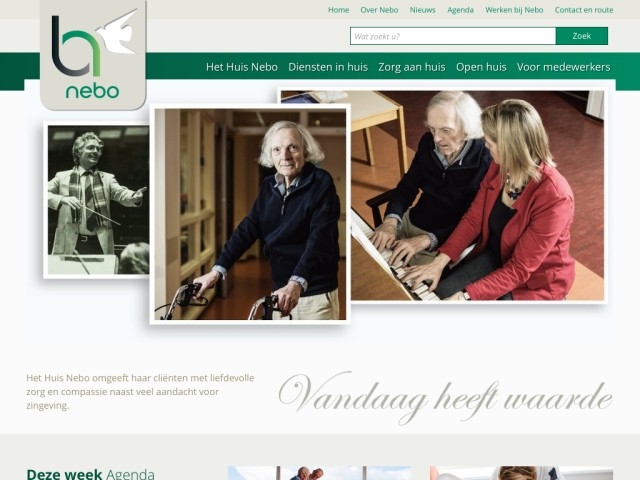640x480 pixels.
Task: Focus the 'Wat zoekt u?' search field
Action: [453, 36]
